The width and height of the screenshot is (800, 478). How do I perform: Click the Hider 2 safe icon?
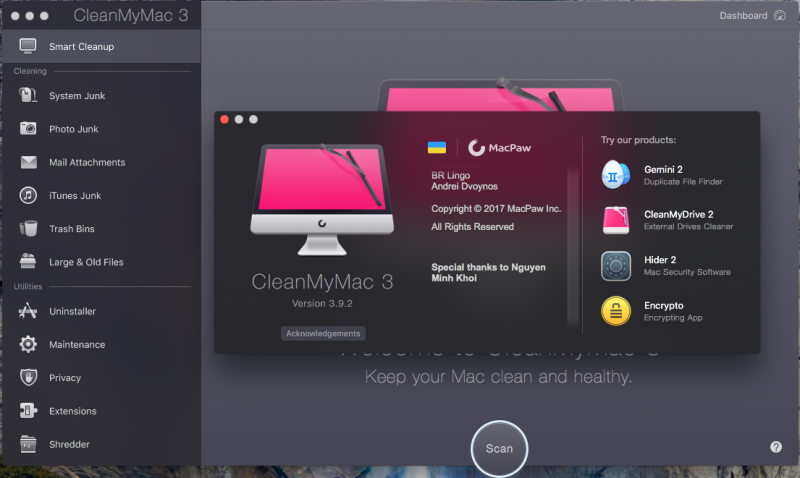(616, 266)
